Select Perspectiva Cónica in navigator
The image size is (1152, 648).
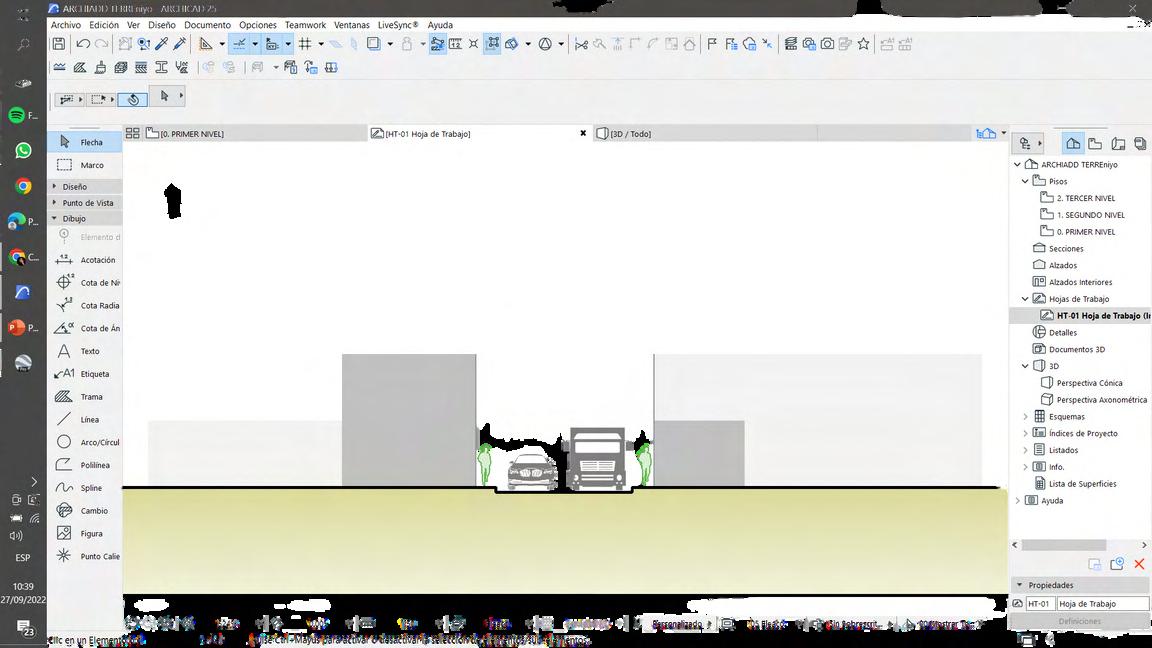pyautogui.click(x=1089, y=384)
